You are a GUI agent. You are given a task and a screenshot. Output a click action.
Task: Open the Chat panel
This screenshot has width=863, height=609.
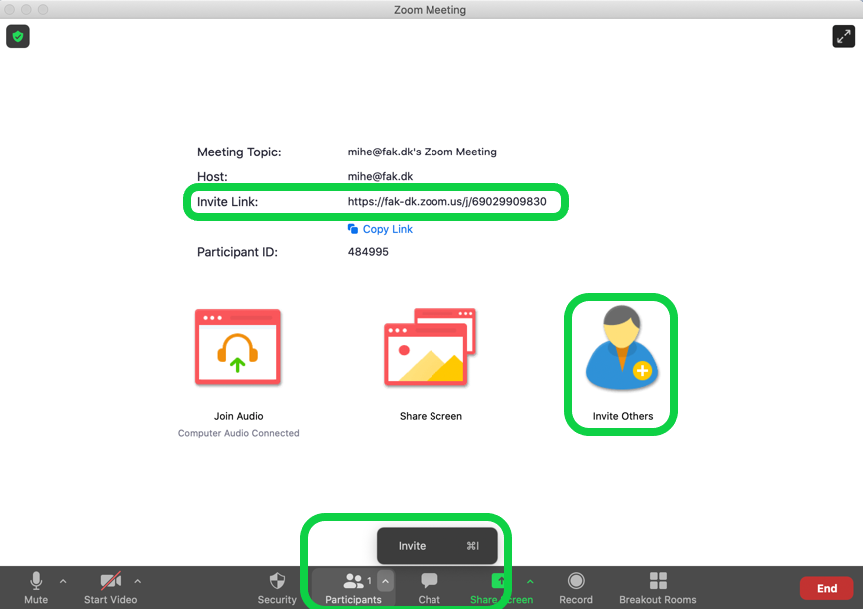click(x=429, y=588)
